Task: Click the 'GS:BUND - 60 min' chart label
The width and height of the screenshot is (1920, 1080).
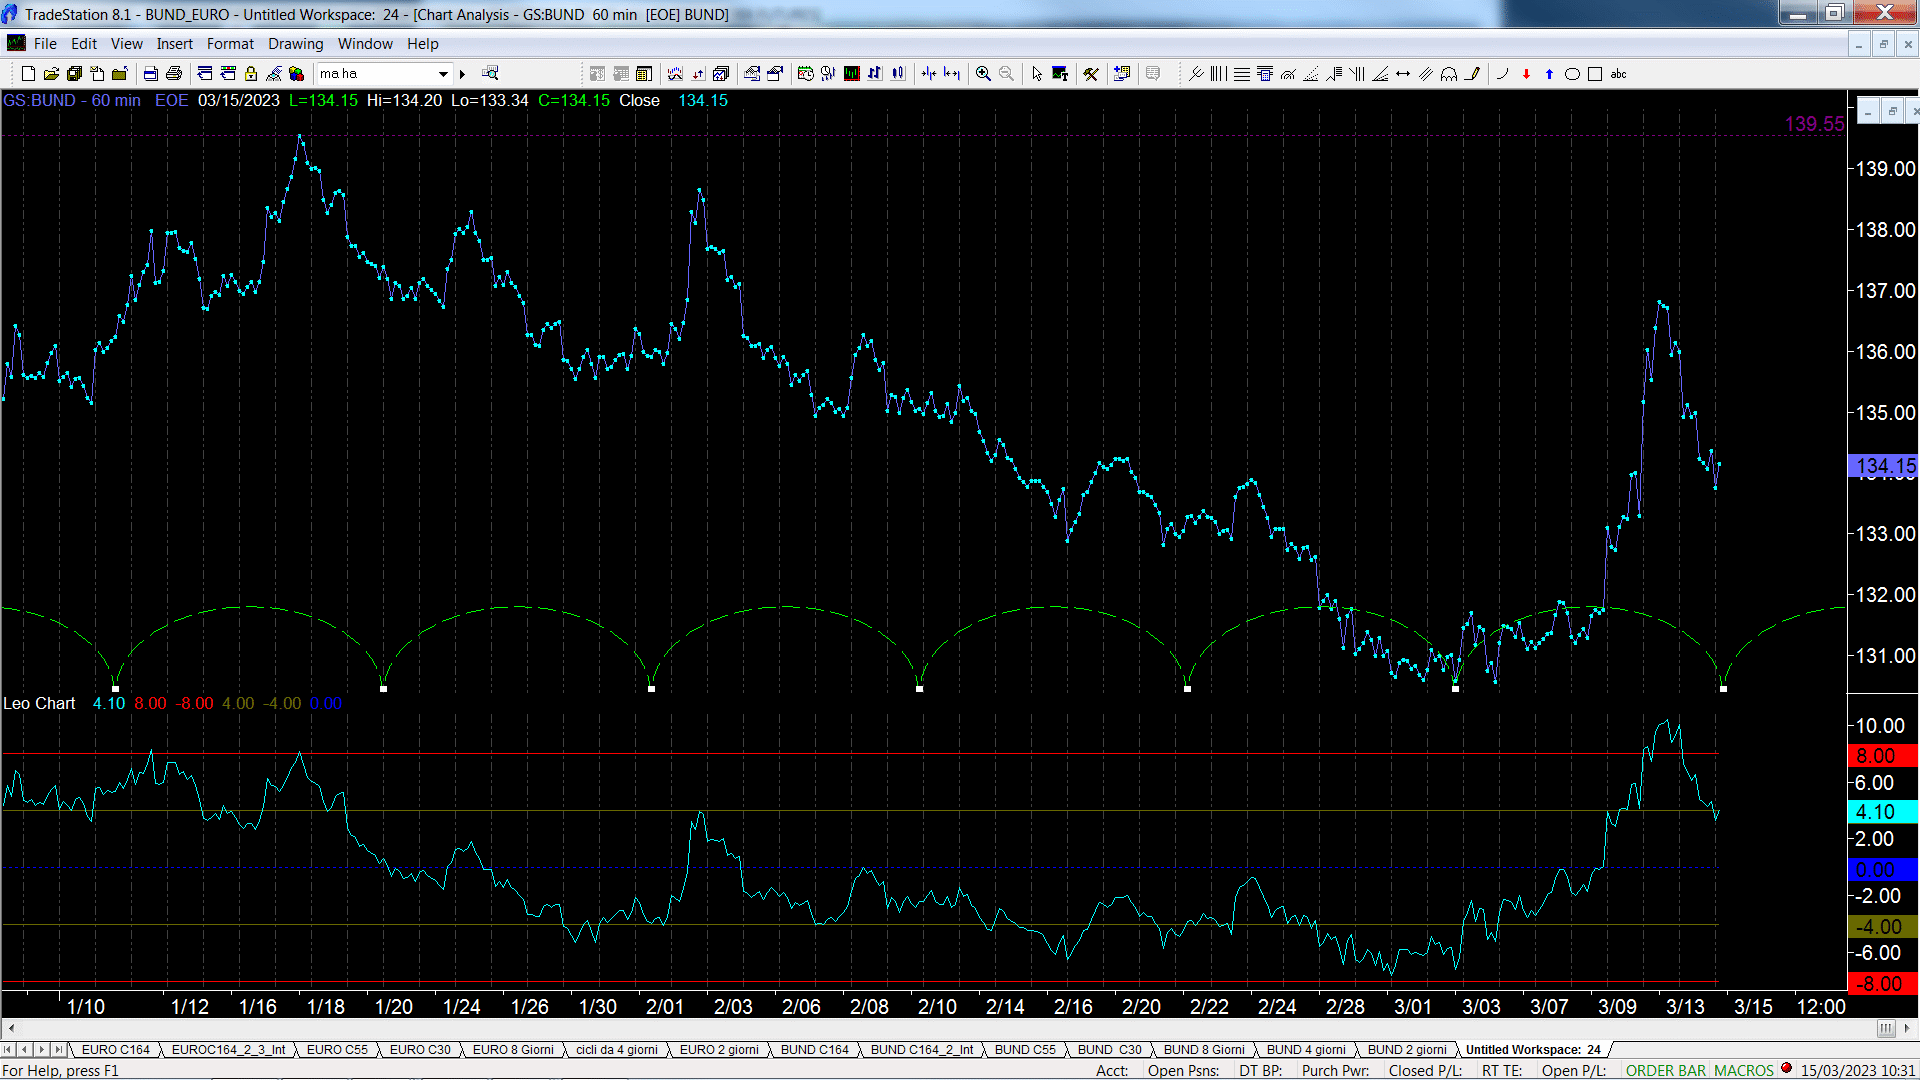Action: point(72,101)
